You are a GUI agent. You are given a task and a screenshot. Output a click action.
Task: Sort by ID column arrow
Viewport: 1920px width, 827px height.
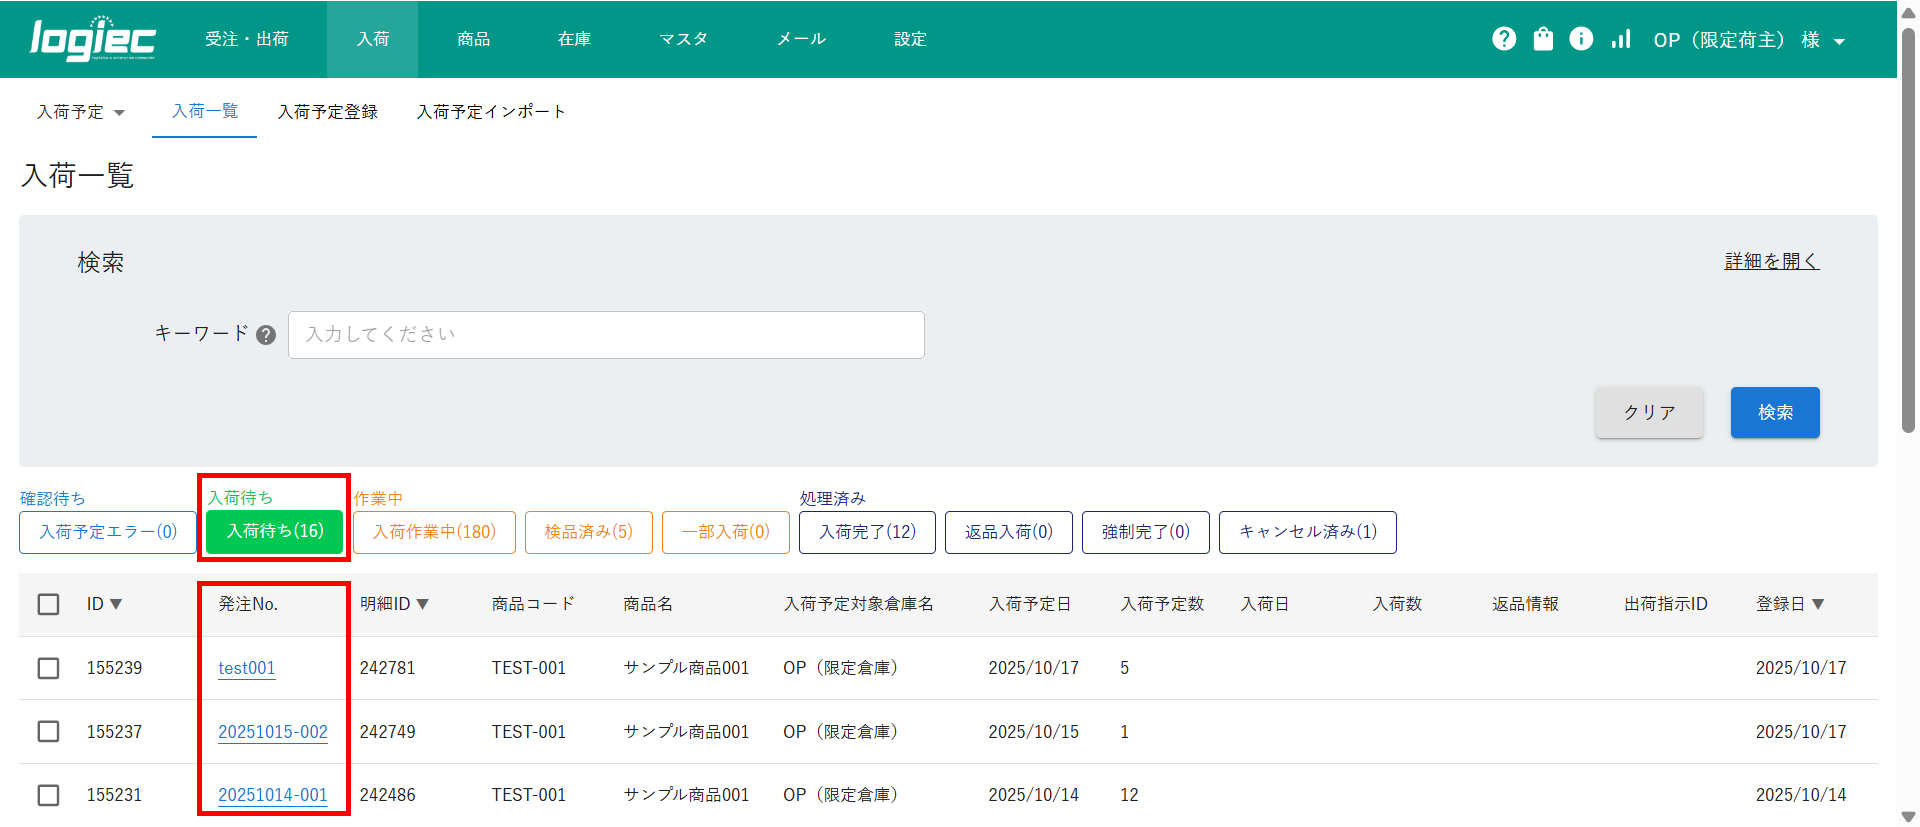116,604
